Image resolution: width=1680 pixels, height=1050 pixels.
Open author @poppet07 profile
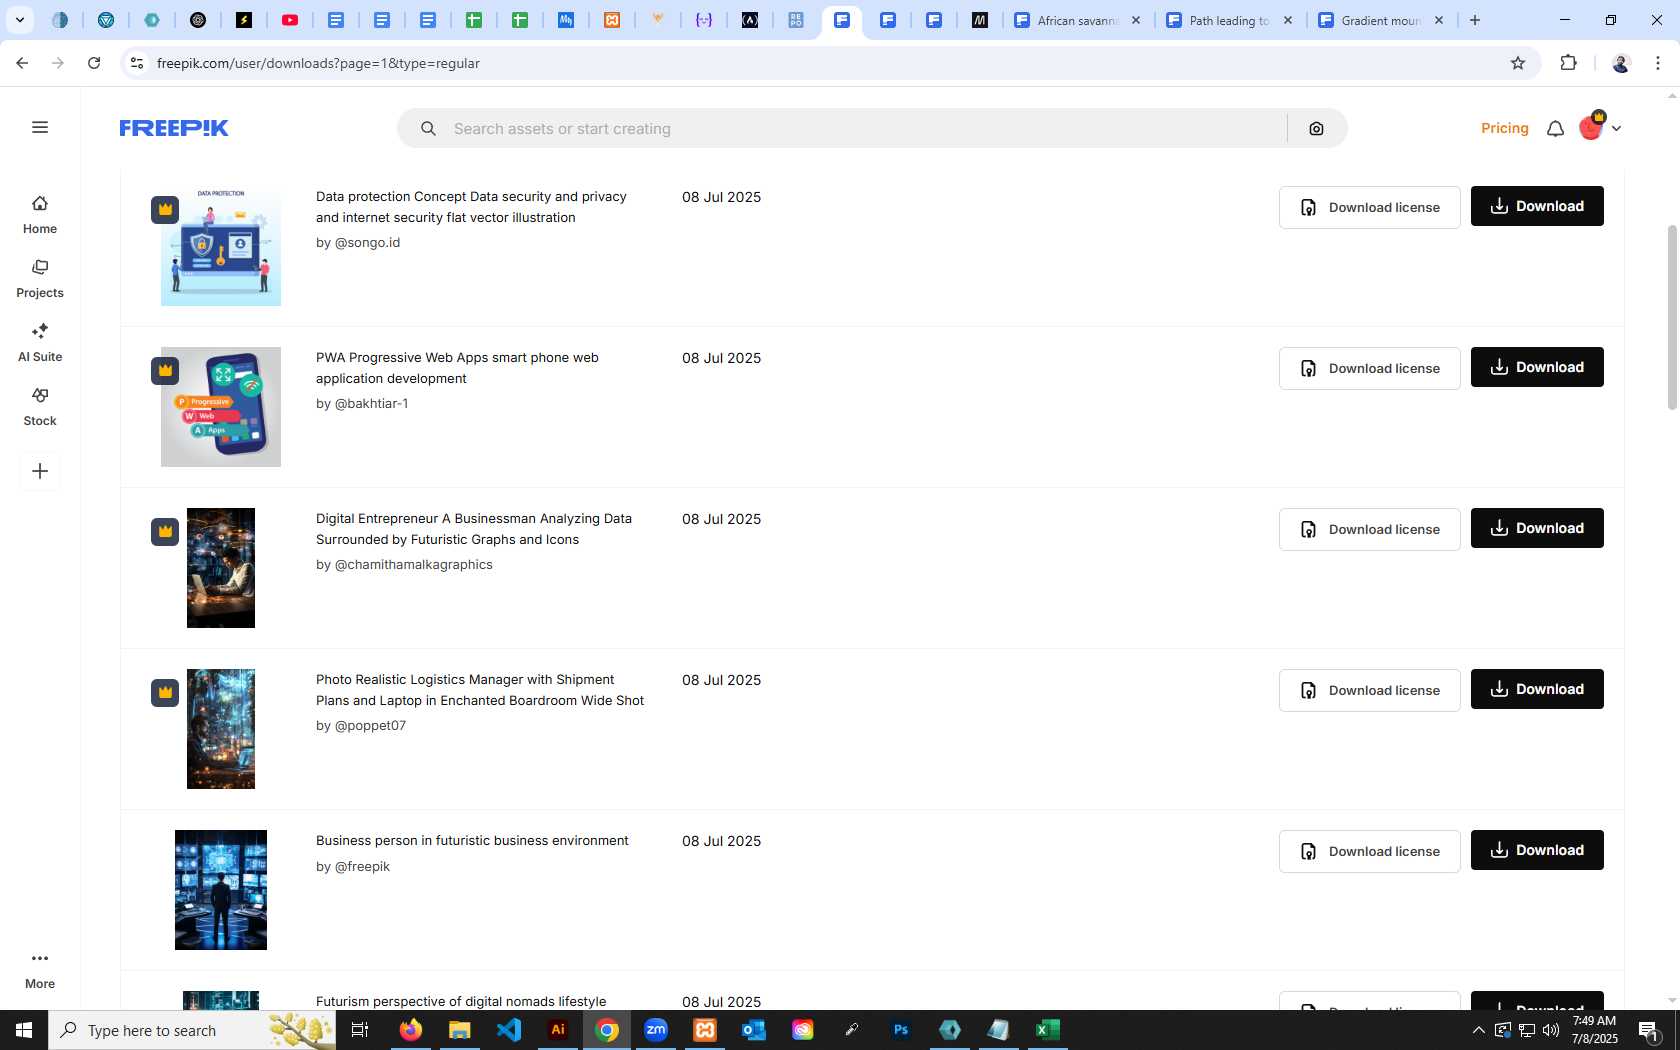(370, 725)
